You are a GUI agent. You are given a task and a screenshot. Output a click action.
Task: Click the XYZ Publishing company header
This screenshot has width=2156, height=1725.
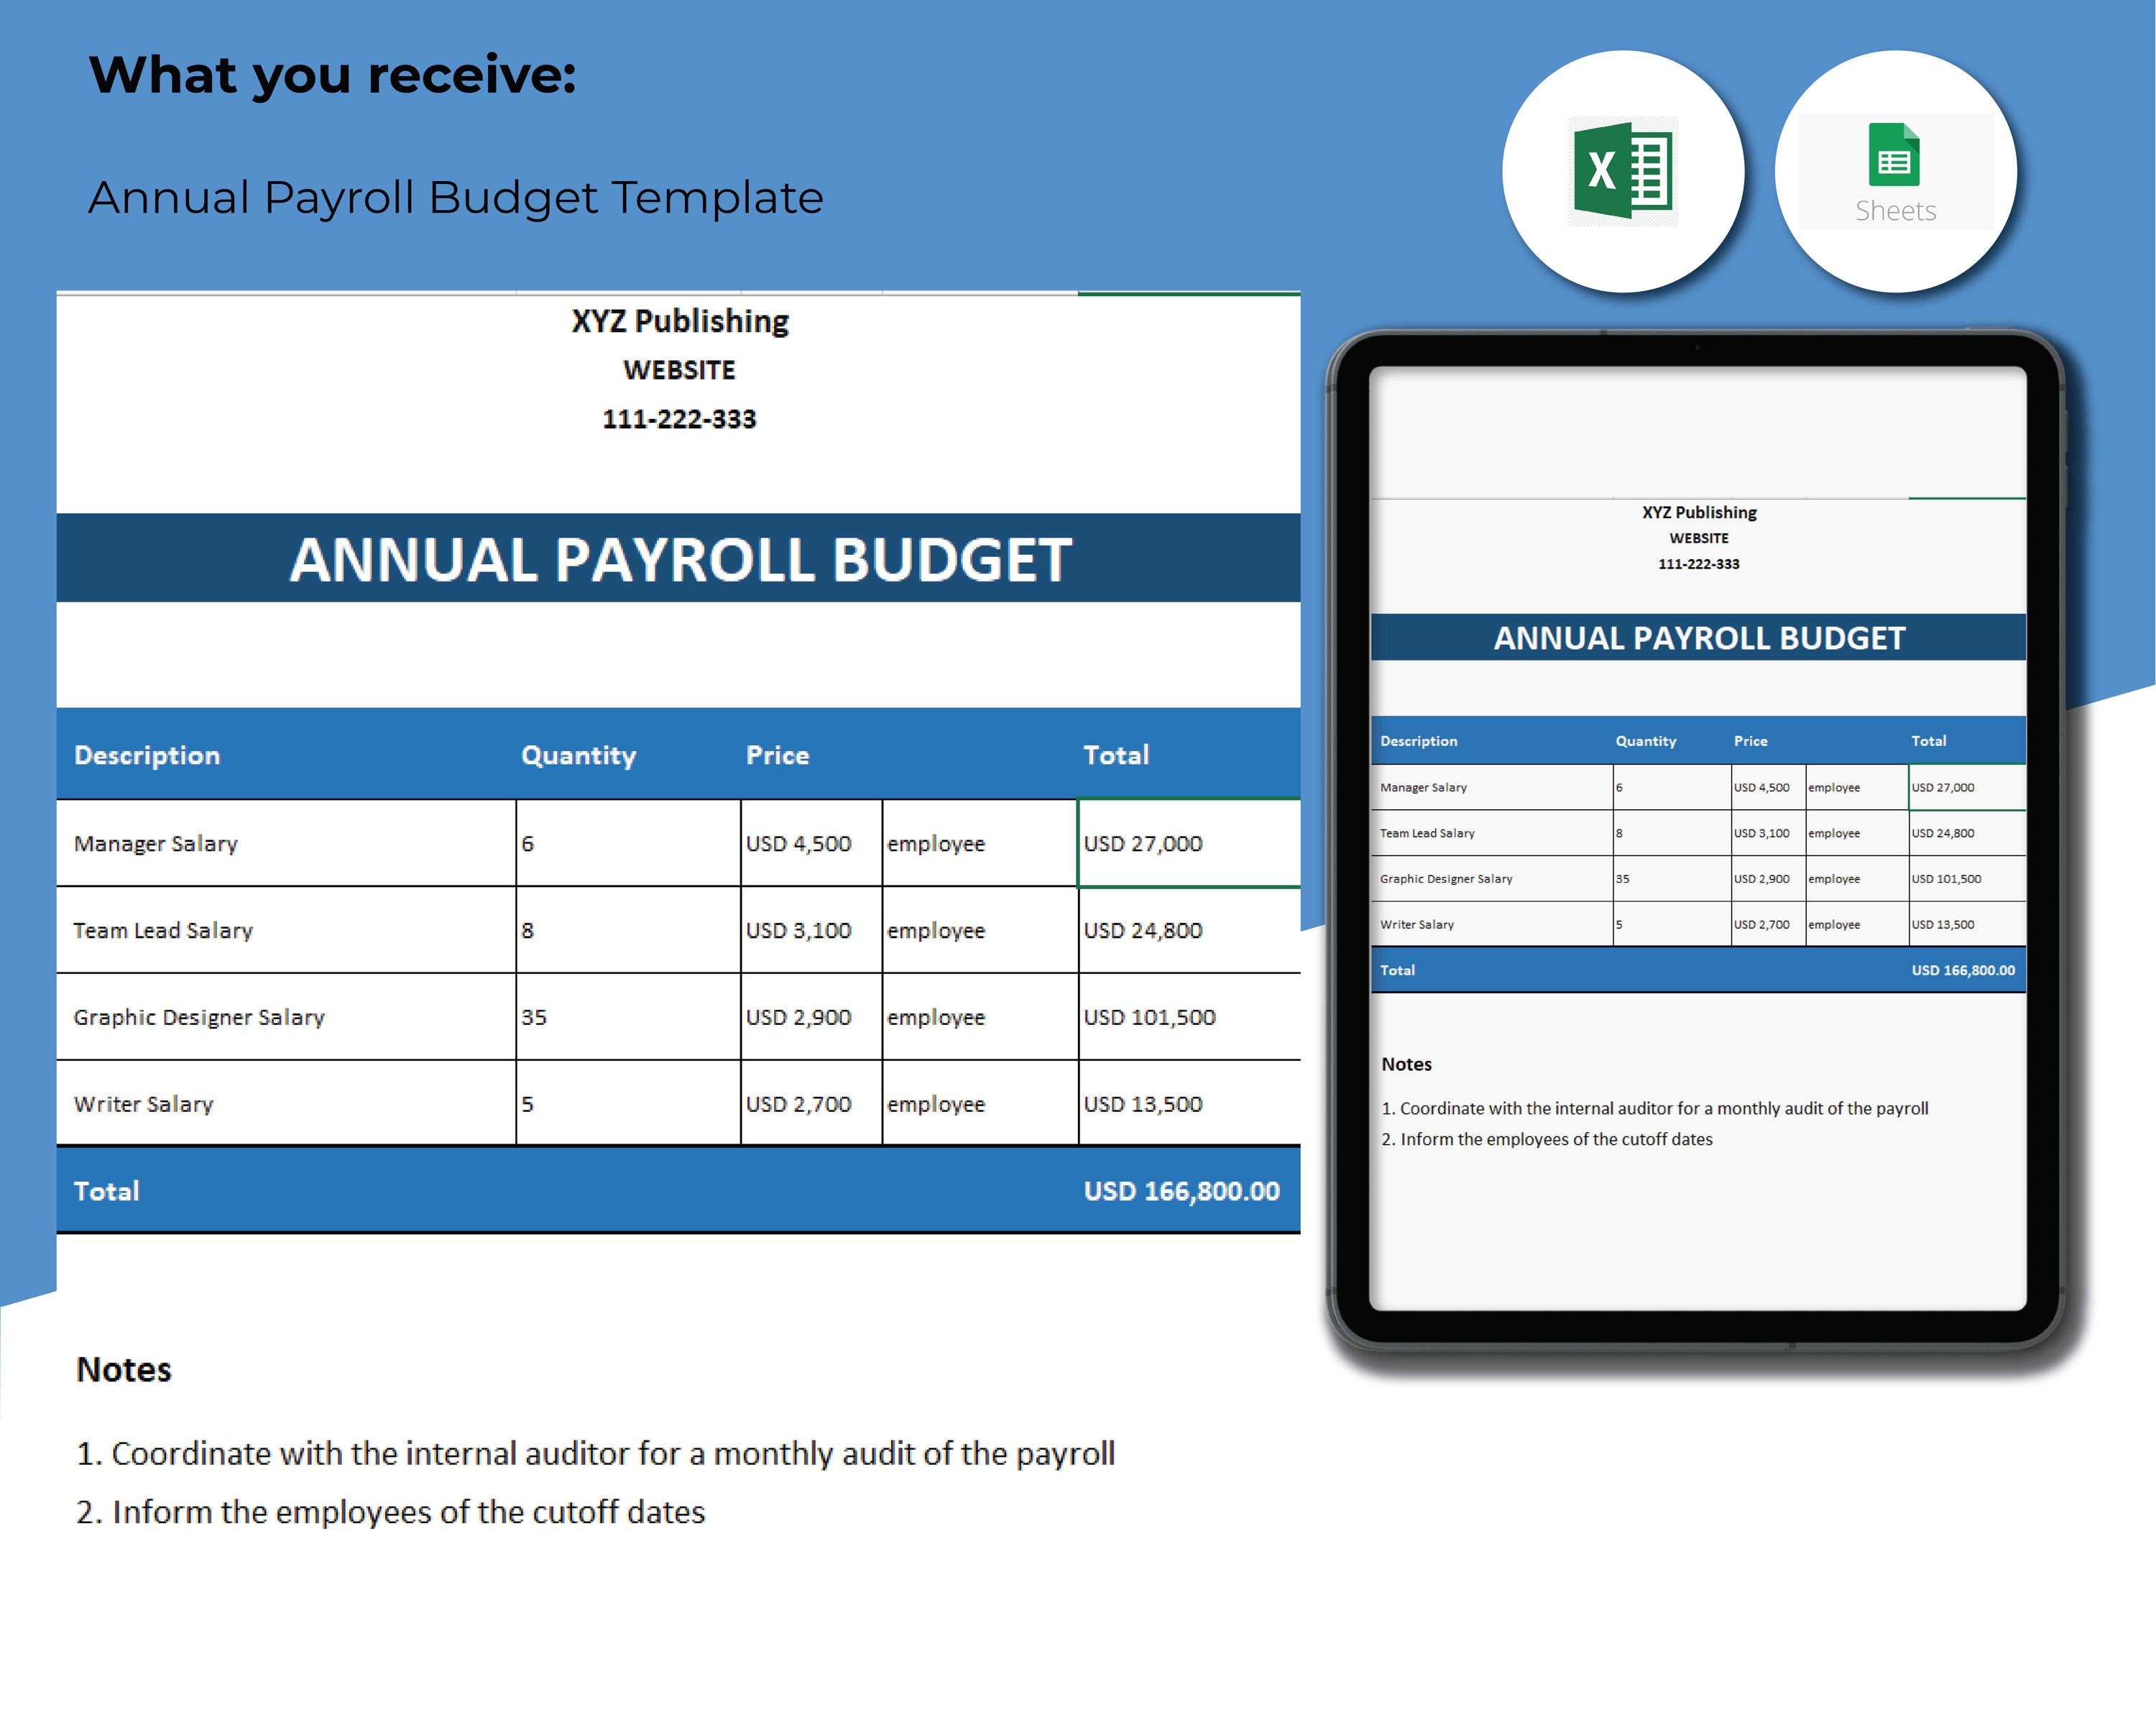(683, 320)
